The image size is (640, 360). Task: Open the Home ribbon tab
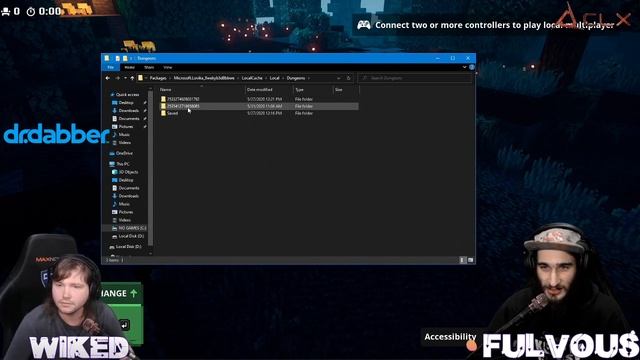(x=129, y=67)
